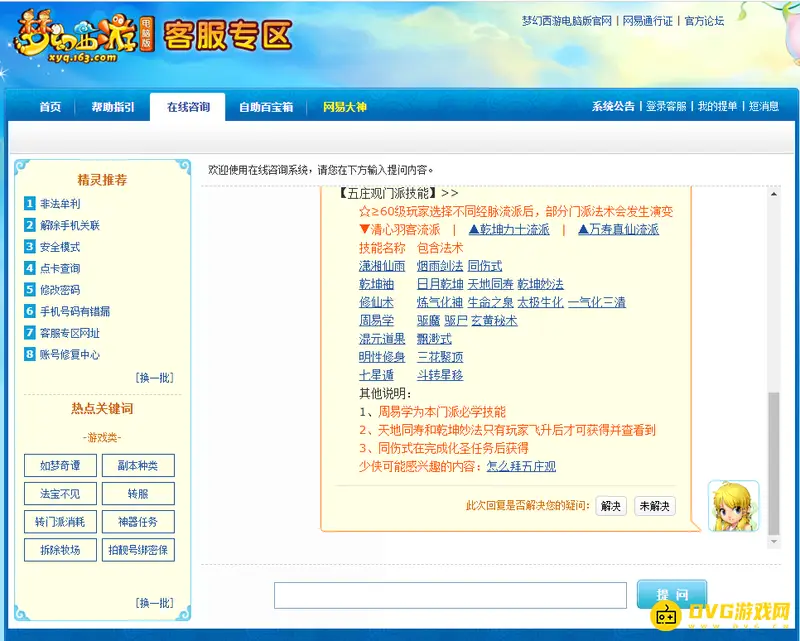Open the 天地同寿 spell link
The image size is (800, 641).
(x=490, y=284)
